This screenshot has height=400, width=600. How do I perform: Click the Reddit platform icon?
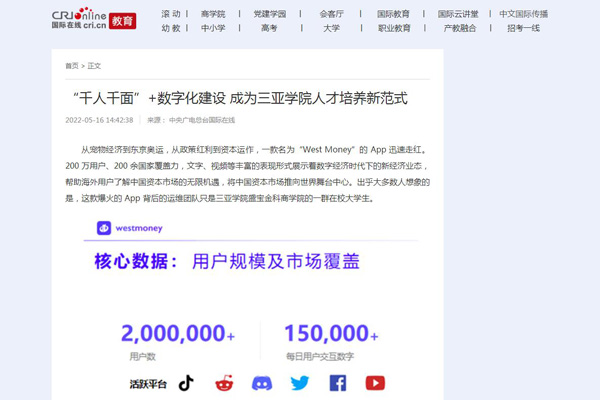(224, 383)
